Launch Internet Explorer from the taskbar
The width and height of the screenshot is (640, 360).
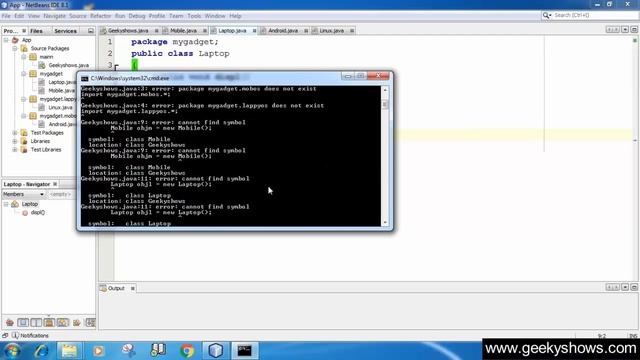[x=41, y=351]
